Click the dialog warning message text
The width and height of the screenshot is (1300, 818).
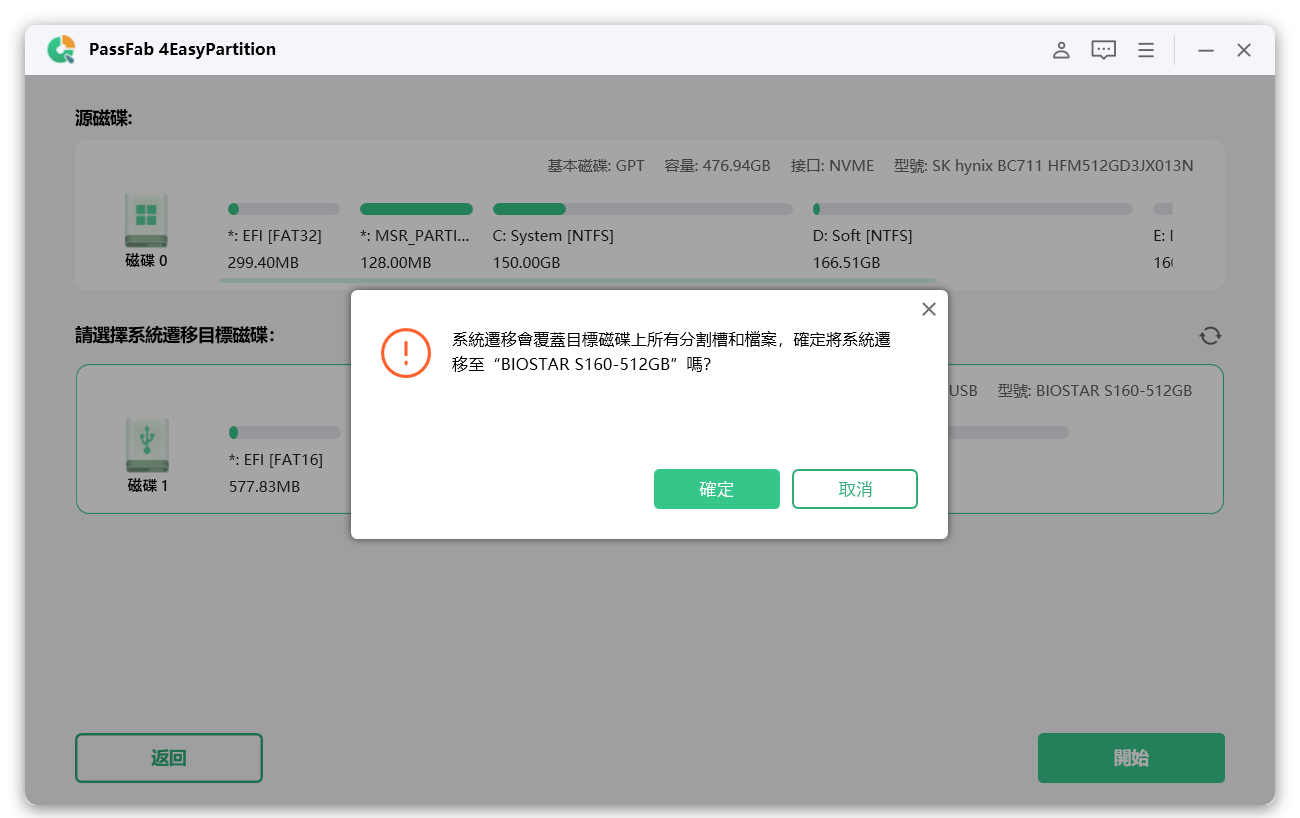click(x=671, y=352)
